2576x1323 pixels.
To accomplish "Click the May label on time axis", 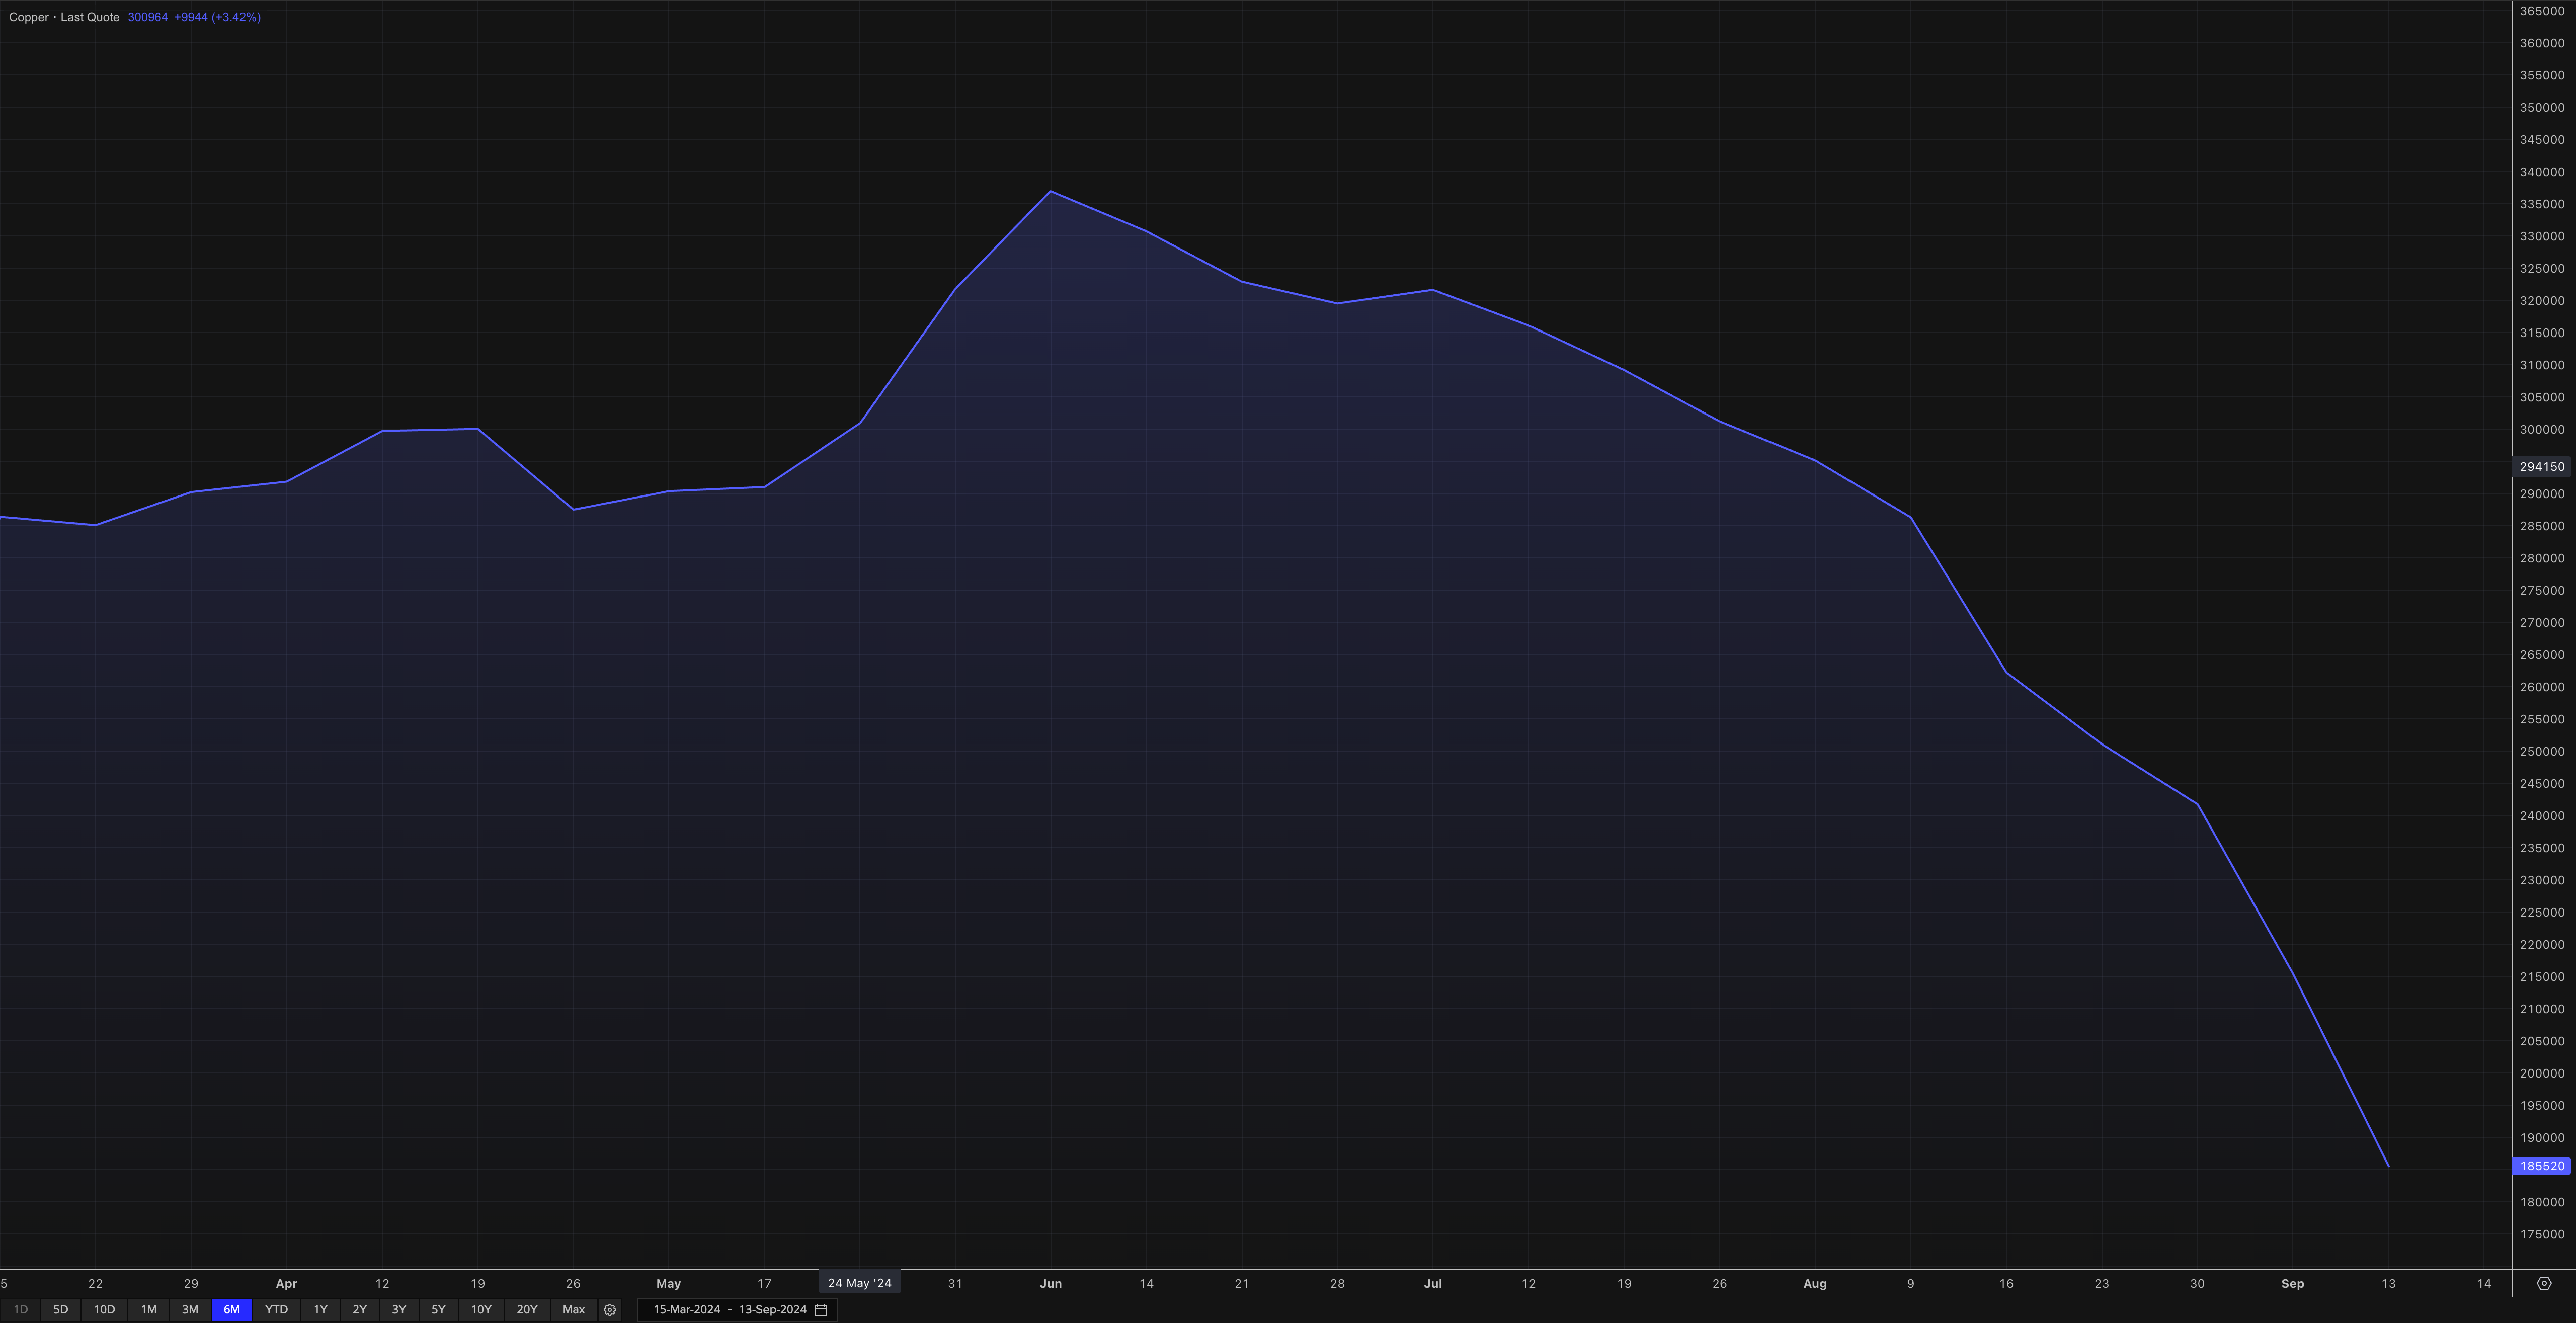I will point(669,1284).
